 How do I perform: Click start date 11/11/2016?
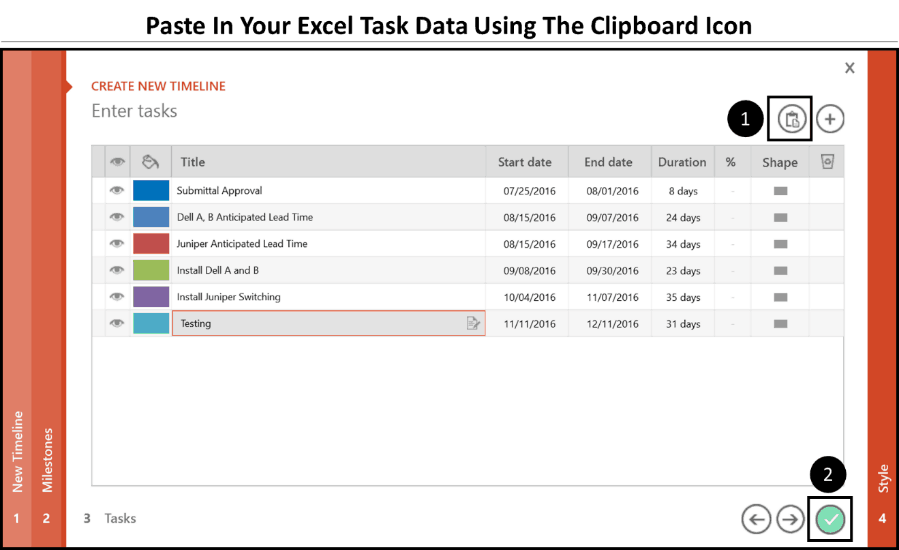(529, 324)
